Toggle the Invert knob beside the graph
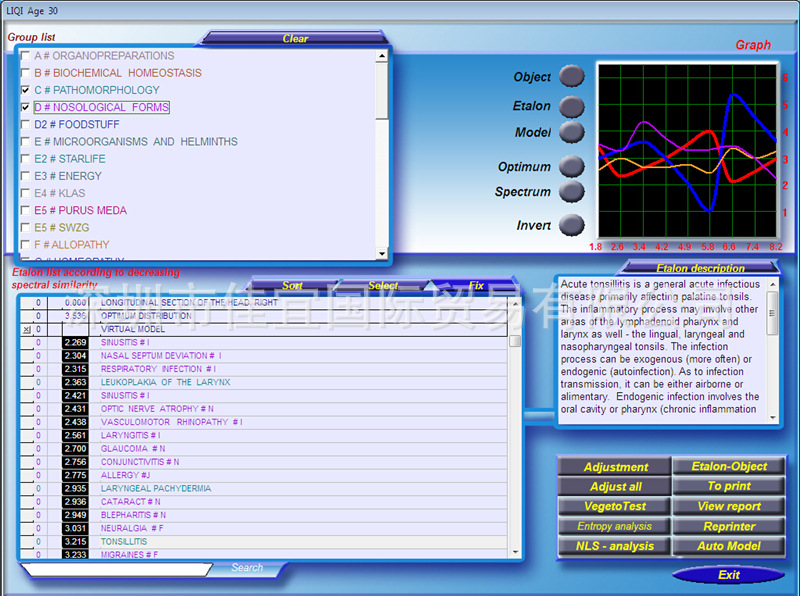The image size is (800, 596). [x=569, y=226]
